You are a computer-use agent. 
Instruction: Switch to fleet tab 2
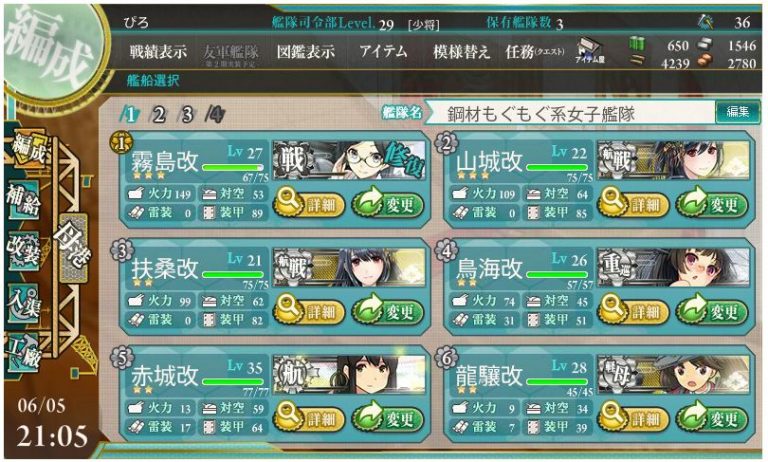click(158, 115)
